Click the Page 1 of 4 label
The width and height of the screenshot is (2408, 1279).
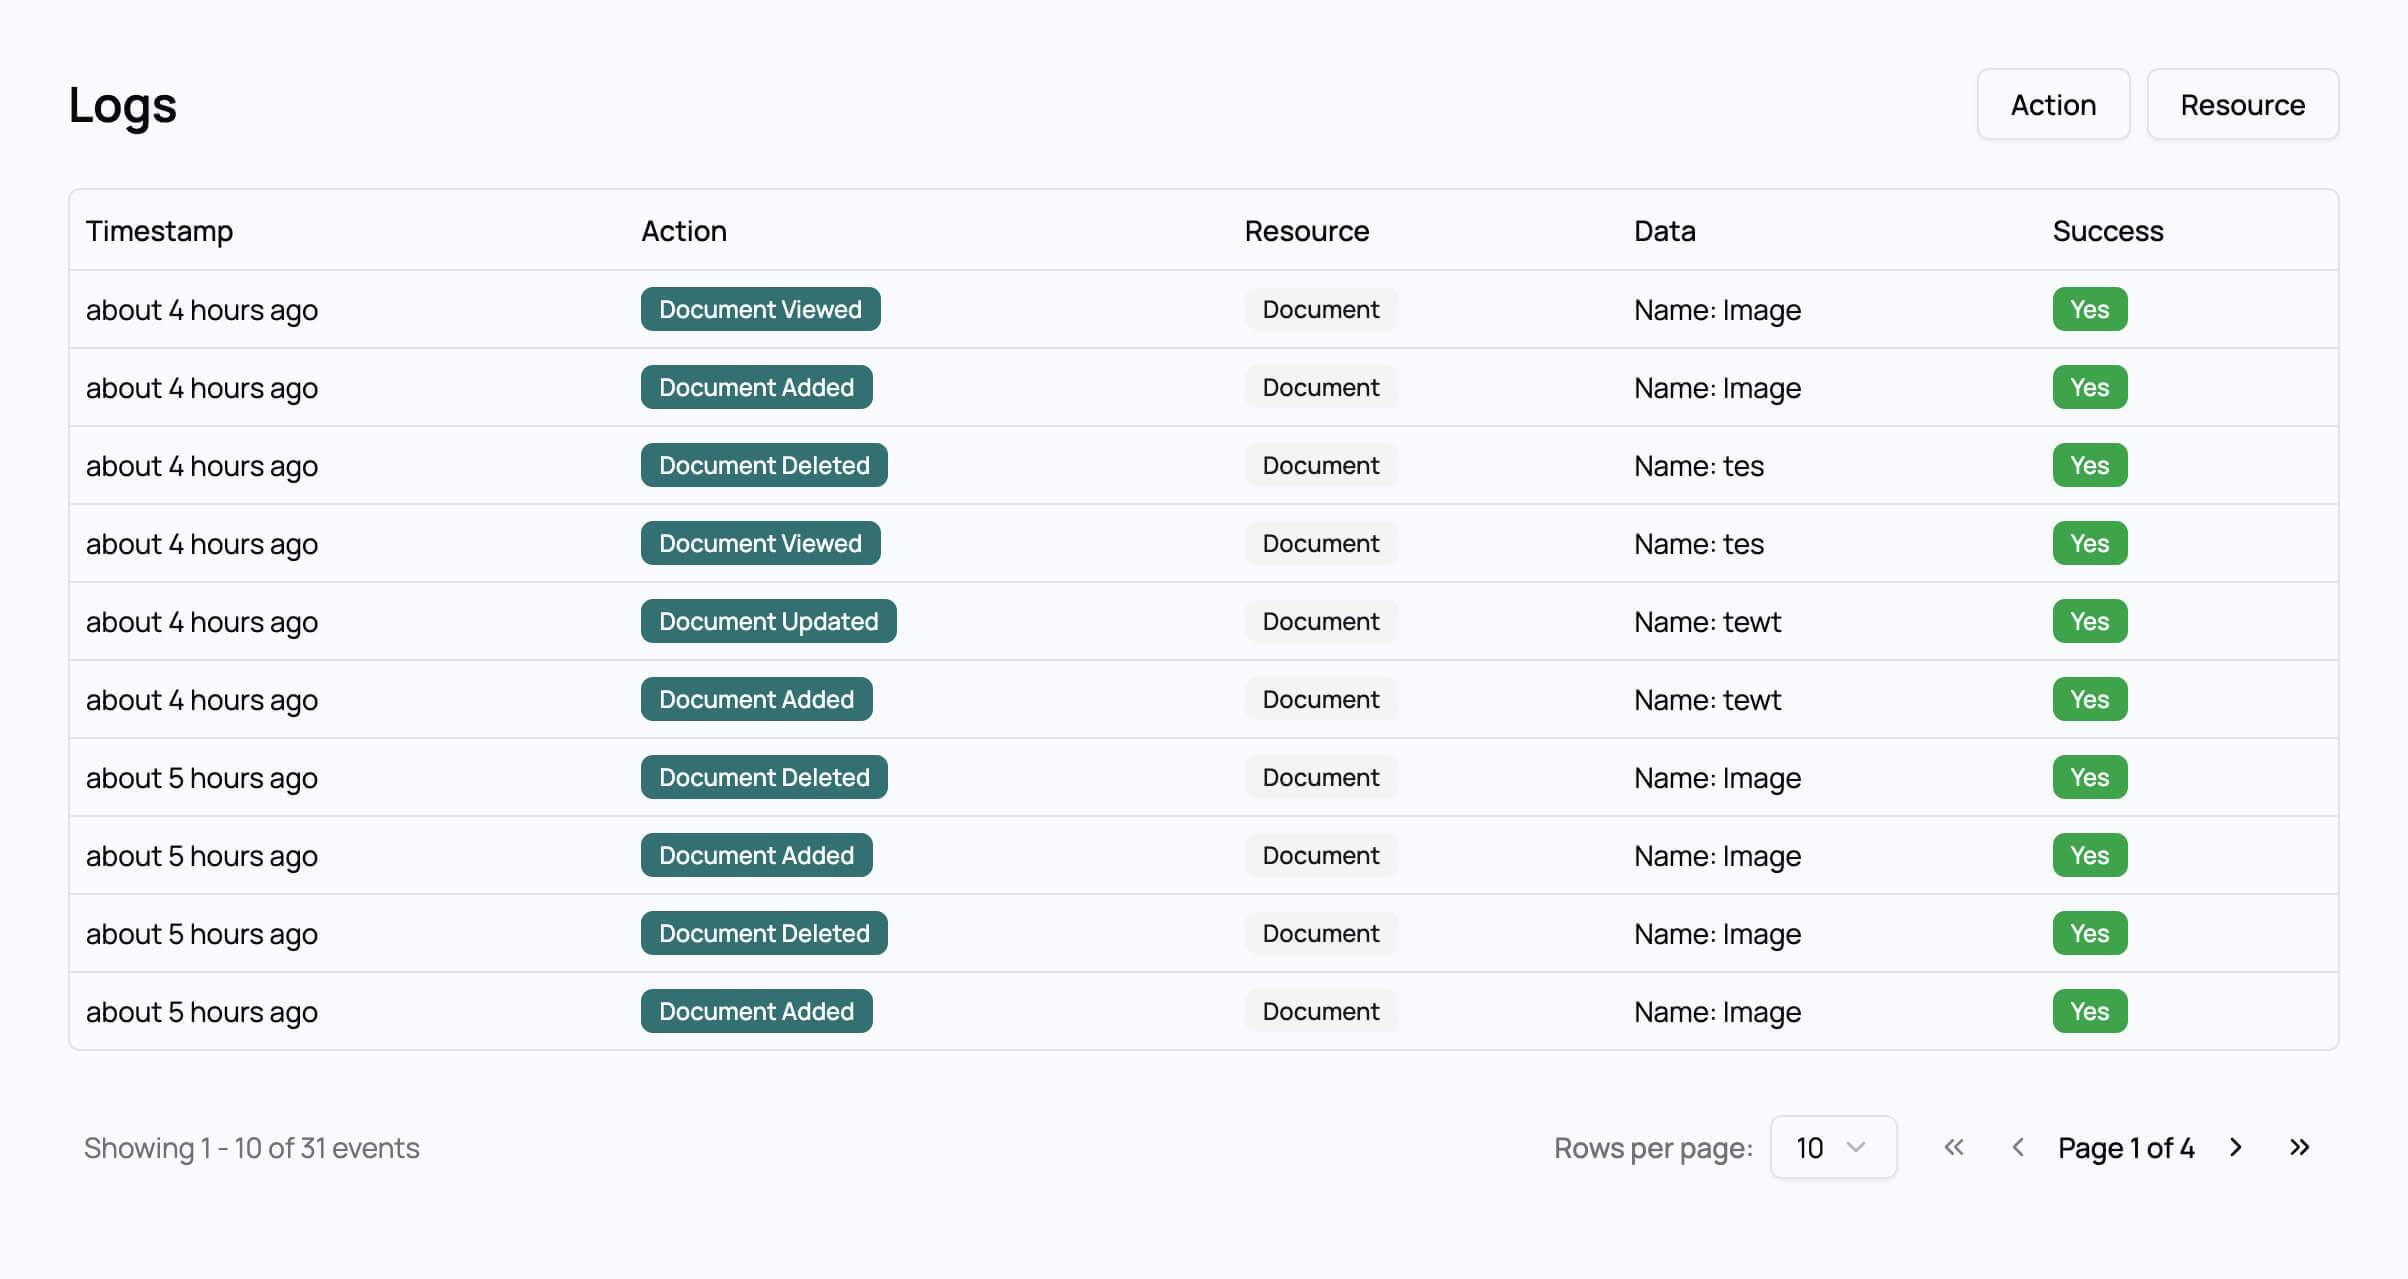tap(2125, 1148)
